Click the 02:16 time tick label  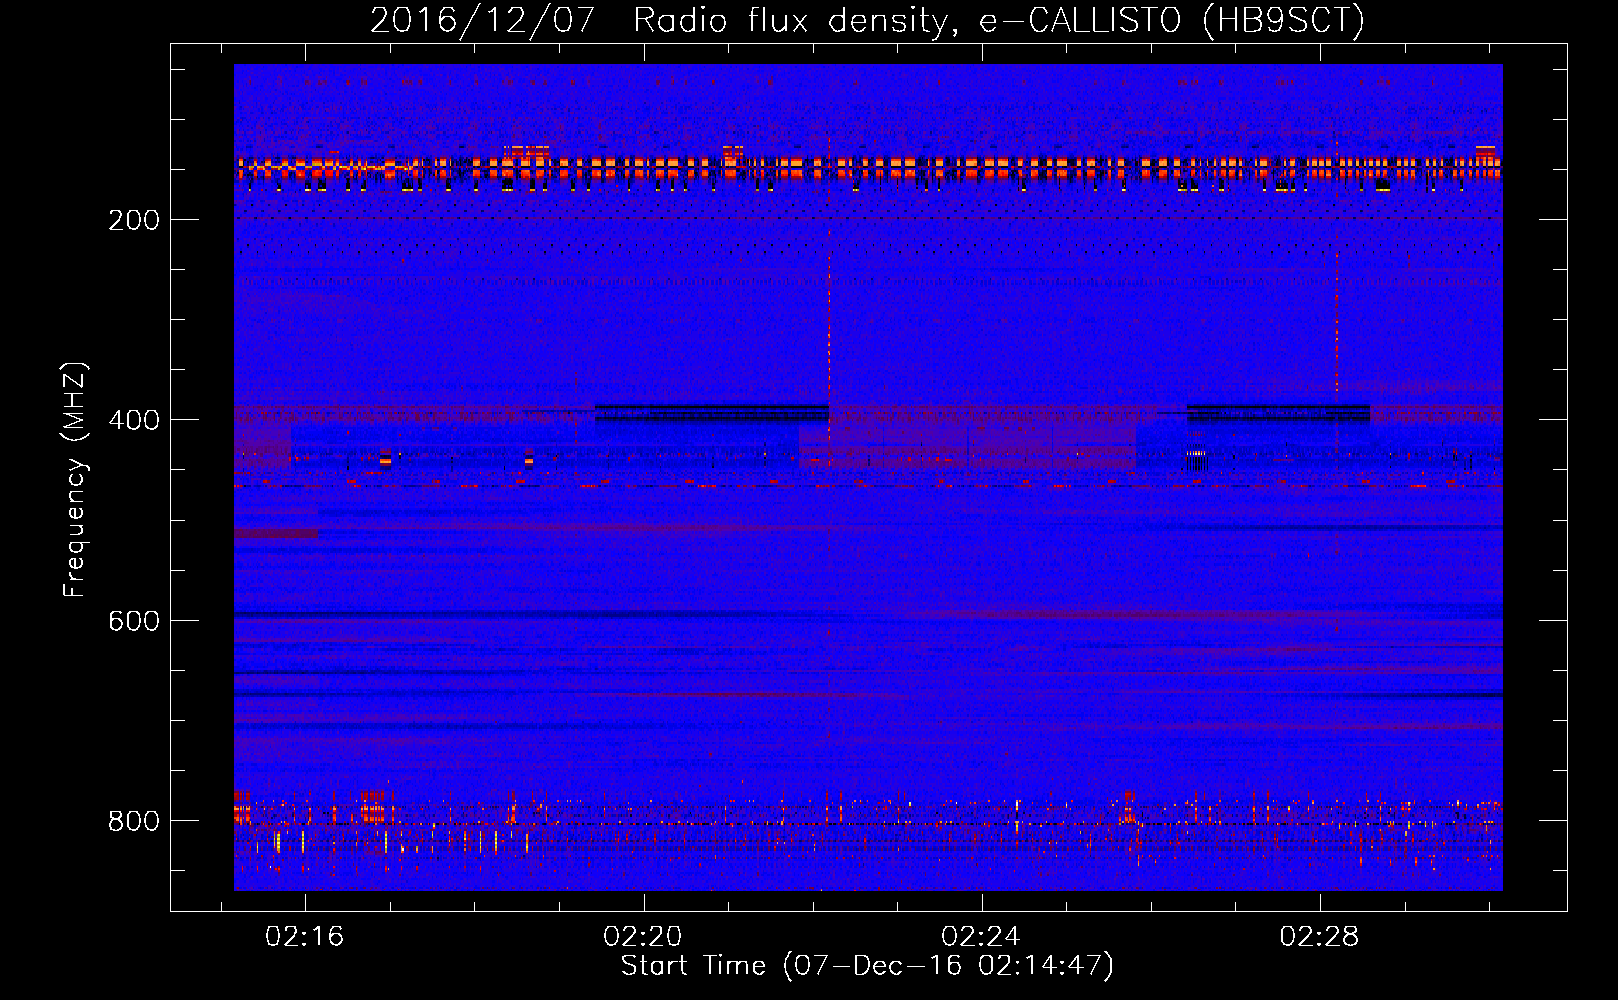(304, 936)
